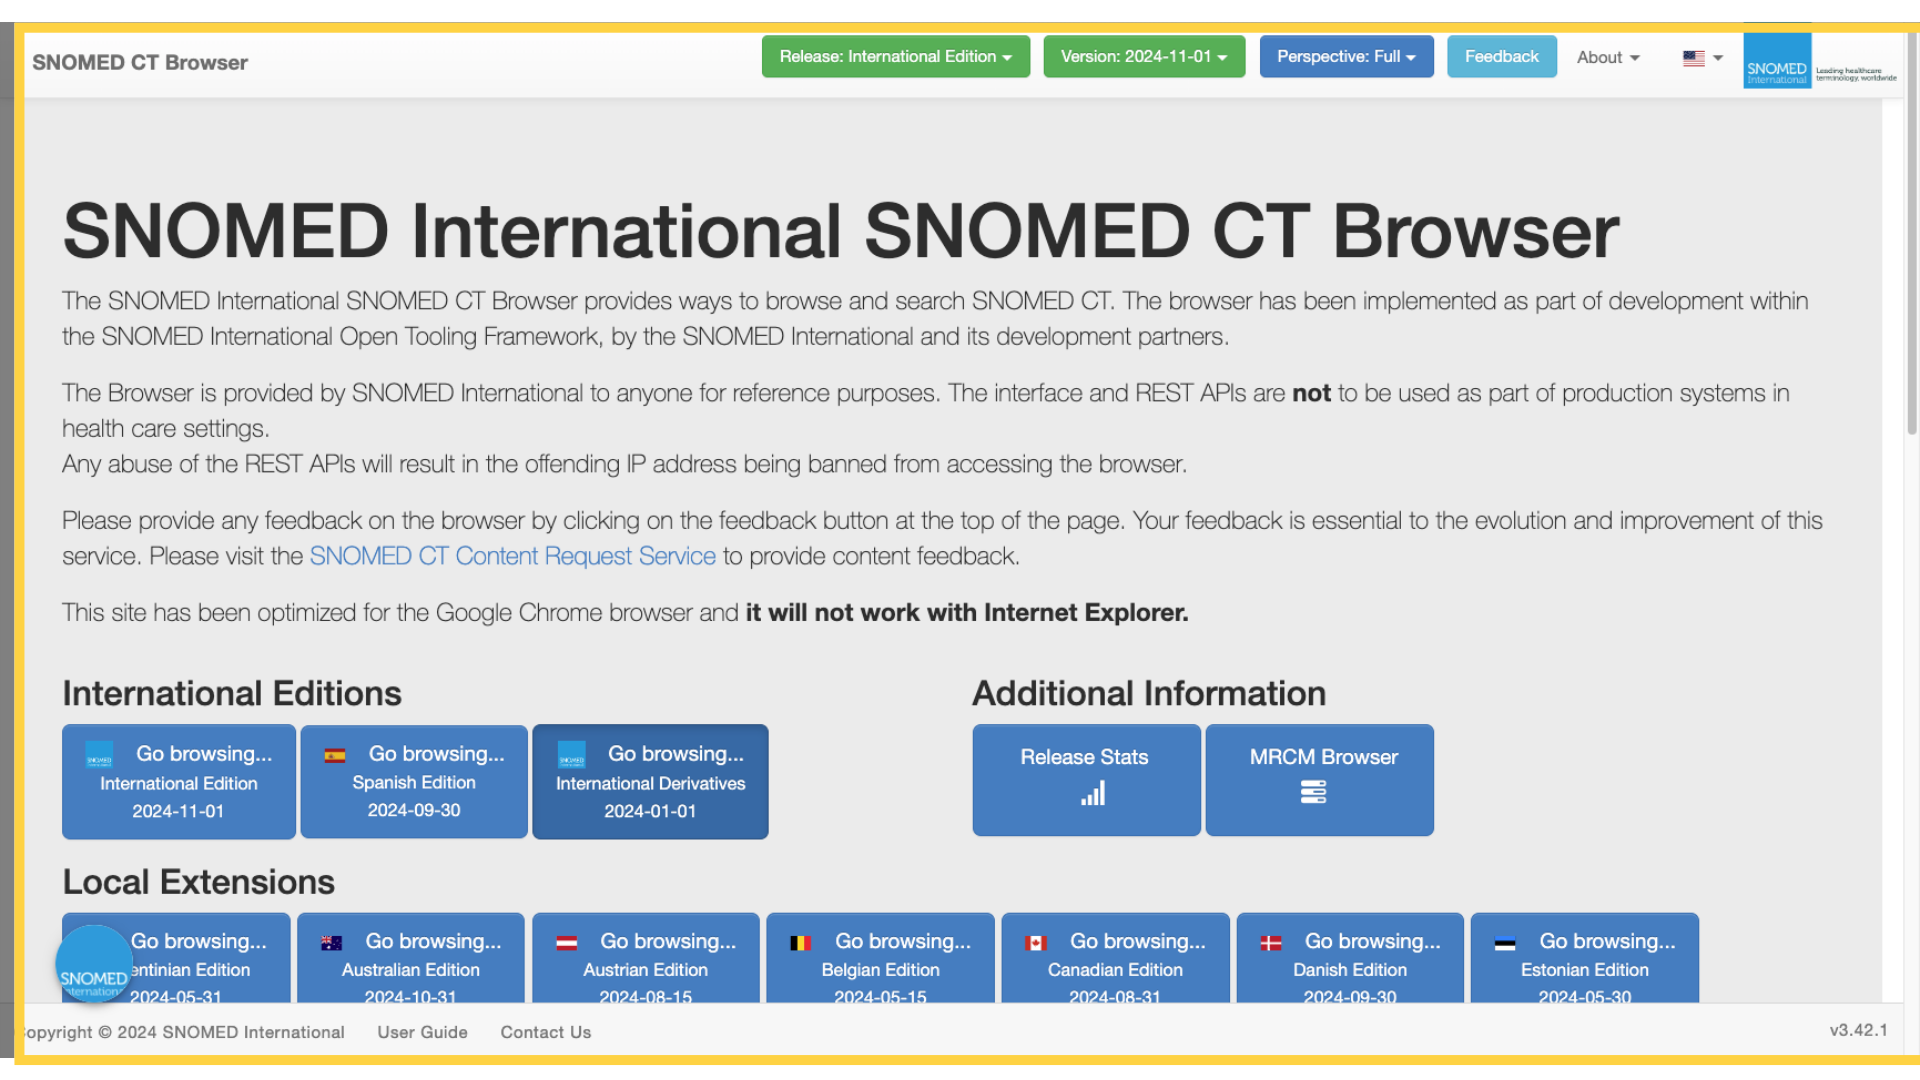Open the About menu

tap(1606, 57)
